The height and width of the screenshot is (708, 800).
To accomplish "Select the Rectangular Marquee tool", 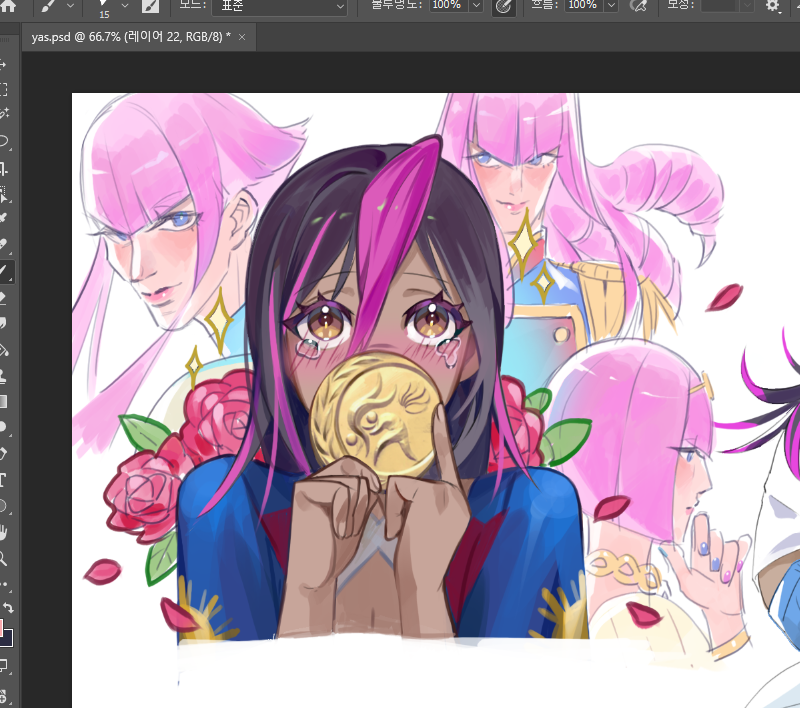I will pyautogui.click(x=3, y=90).
